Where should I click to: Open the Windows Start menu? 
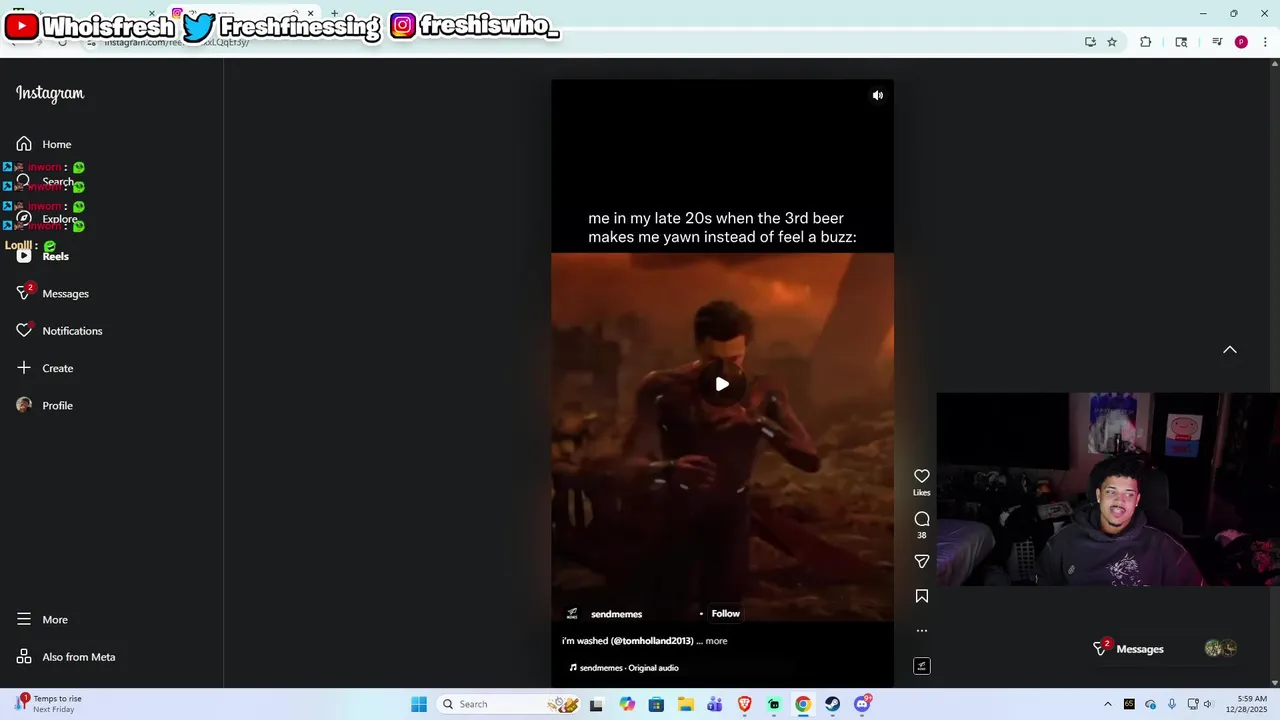click(419, 704)
